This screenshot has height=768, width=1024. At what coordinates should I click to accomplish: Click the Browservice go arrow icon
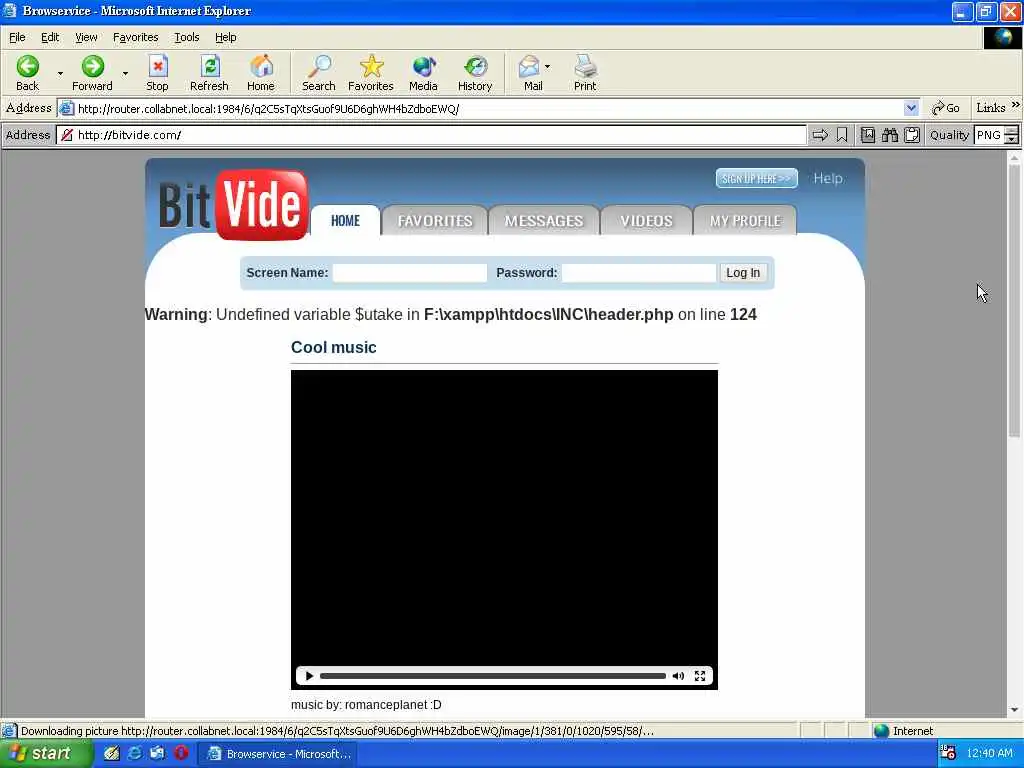(x=820, y=135)
